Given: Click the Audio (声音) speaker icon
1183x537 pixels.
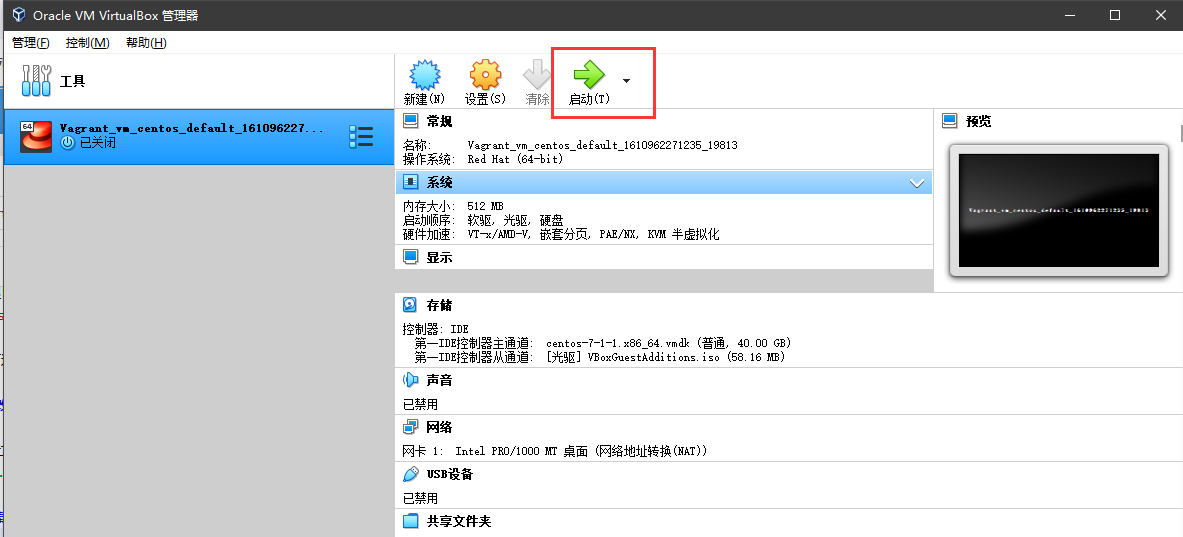Looking at the screenshot, I should 410,380.
